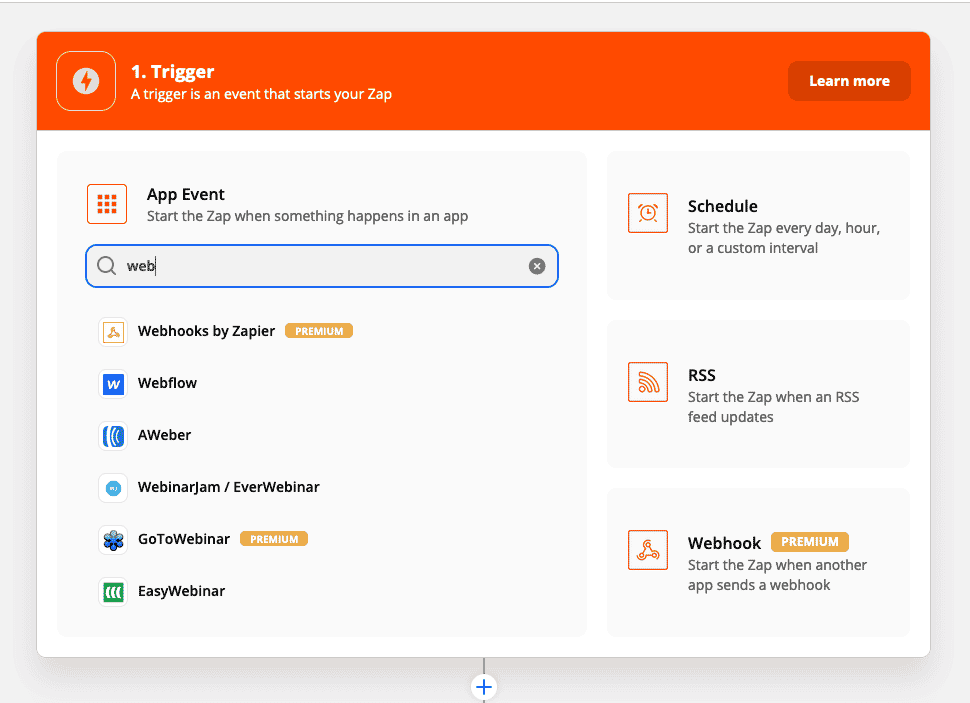Viewport: 970px width, 703px height.
Task: Select the Webhook trigger card title
Action: [724, 543]
